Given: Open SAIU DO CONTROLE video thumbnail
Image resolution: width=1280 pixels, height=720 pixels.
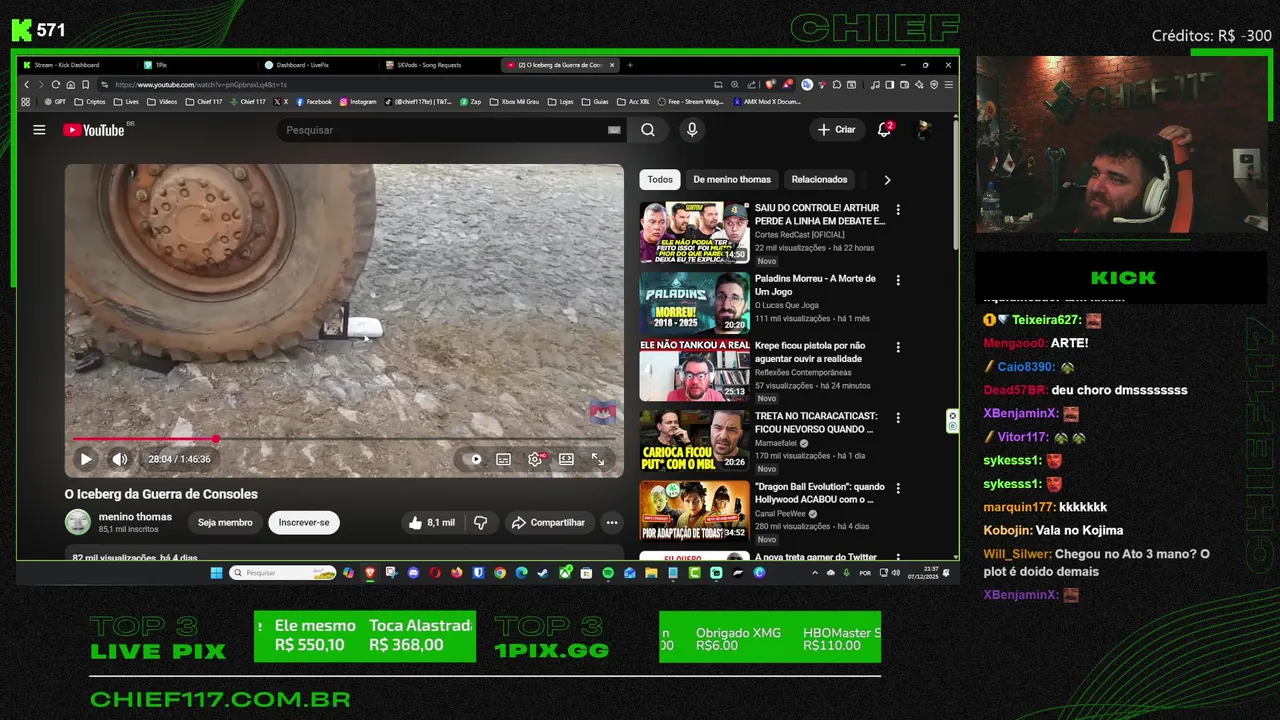Looking at the screenshot, I should [694, 232].
